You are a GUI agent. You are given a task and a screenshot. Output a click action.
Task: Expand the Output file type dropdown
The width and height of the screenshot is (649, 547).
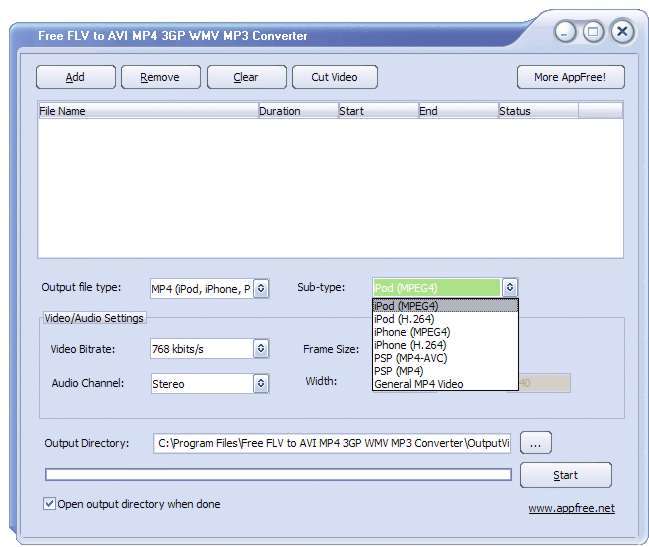[261, 289]
